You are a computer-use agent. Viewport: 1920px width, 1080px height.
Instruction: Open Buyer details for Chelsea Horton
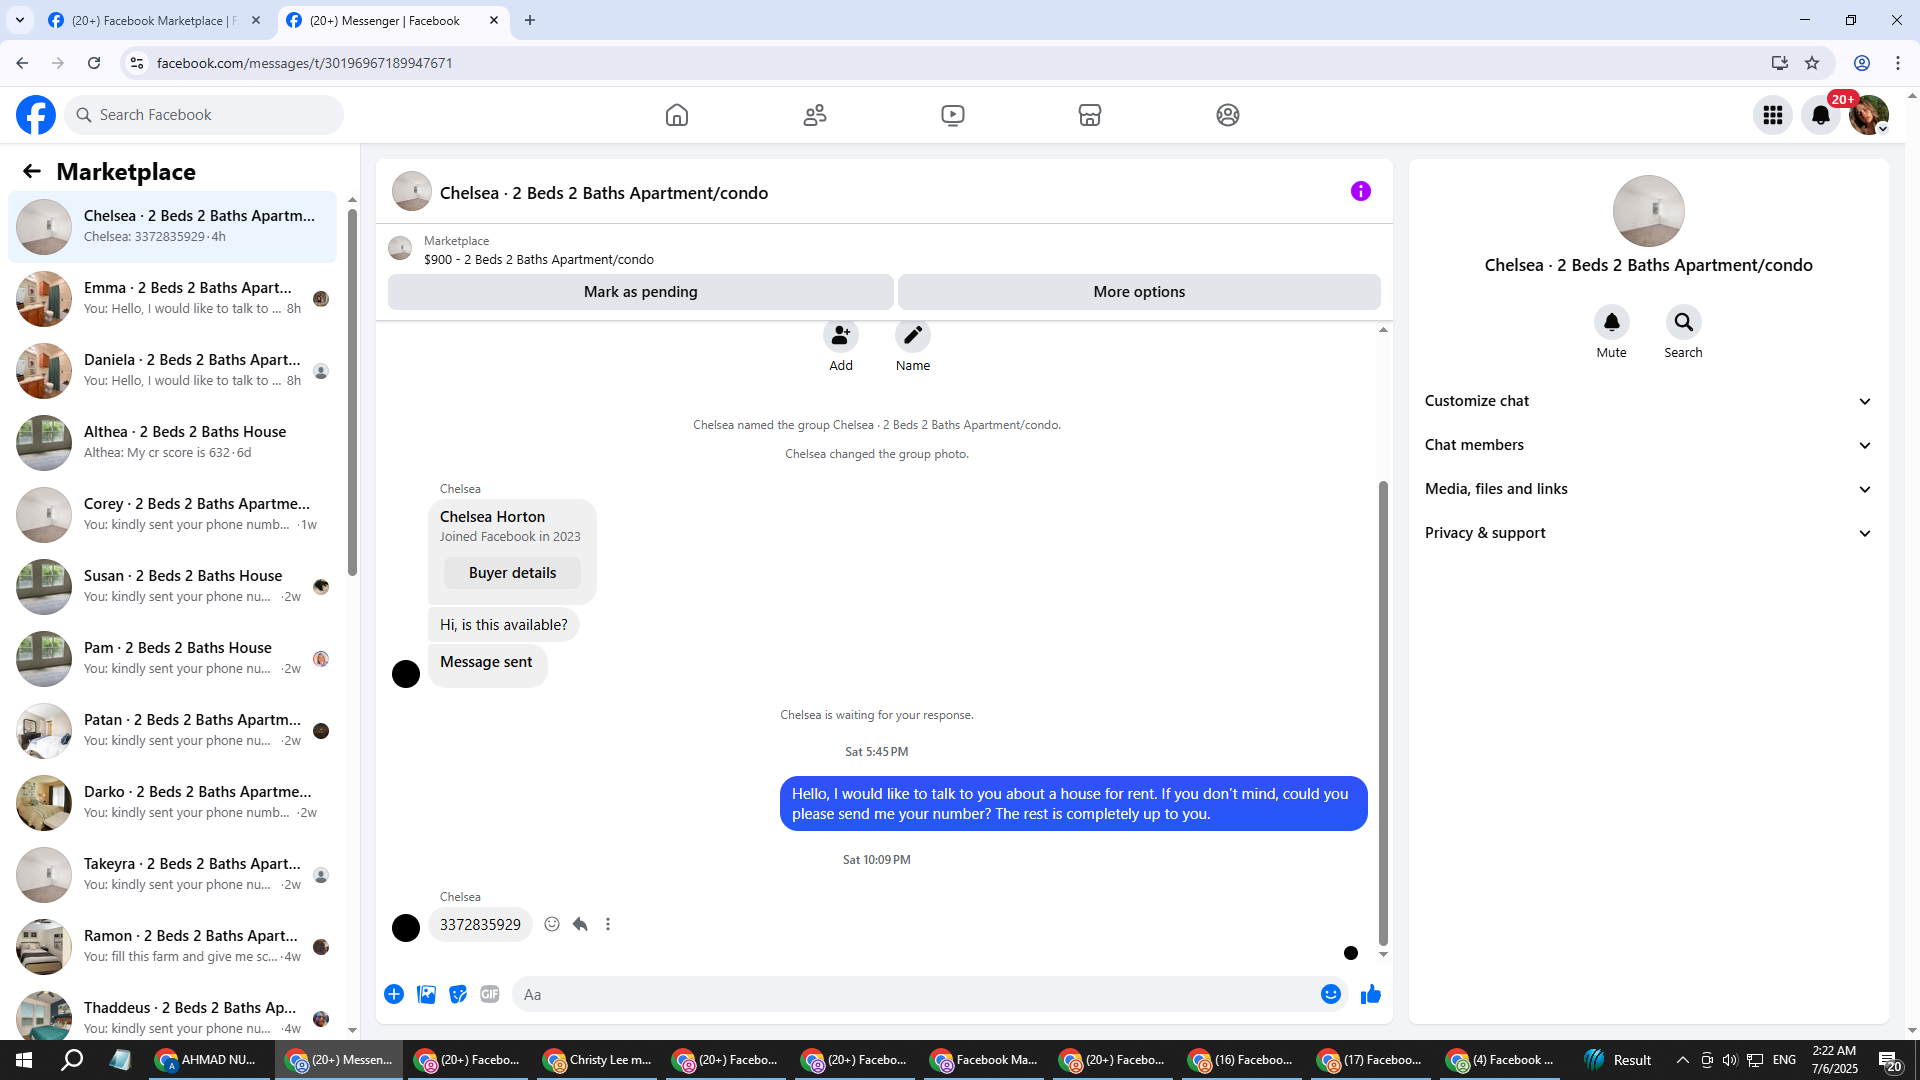512,573
